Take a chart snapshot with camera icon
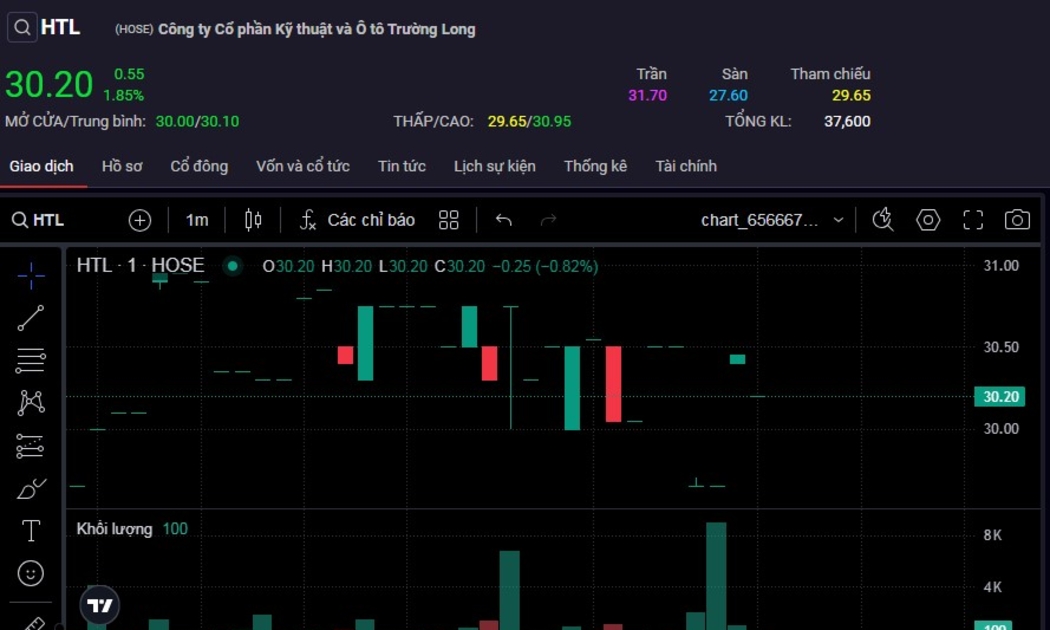This screenshot has height=630, width=1050. point(1017,220)
